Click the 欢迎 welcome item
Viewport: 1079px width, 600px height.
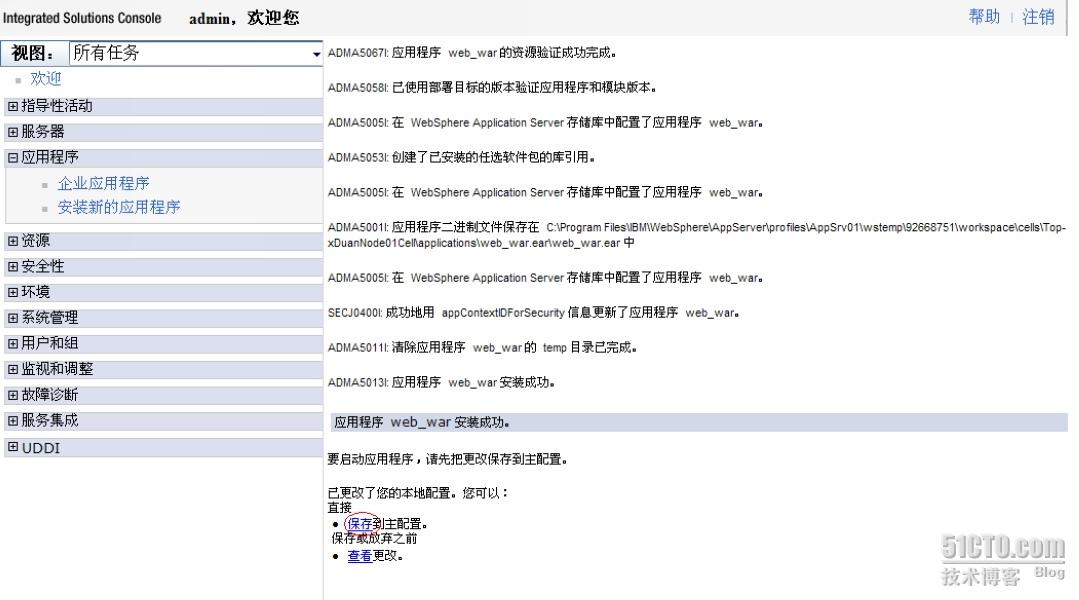click(46, 78)
